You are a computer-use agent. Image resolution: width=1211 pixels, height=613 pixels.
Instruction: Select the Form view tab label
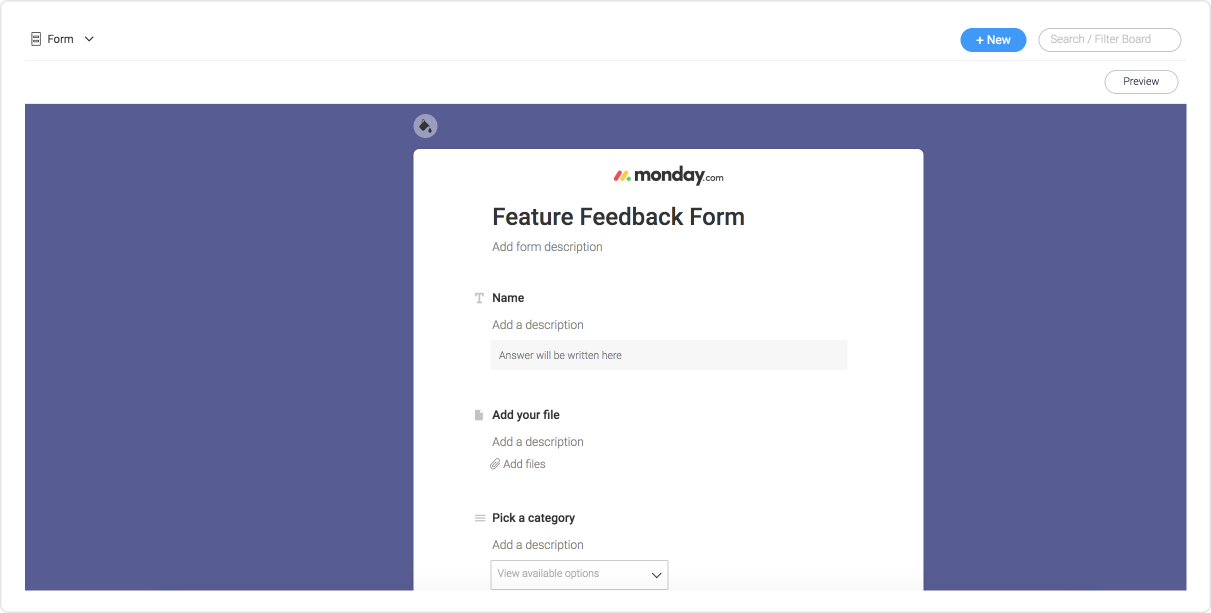click(x=60, y=39)
